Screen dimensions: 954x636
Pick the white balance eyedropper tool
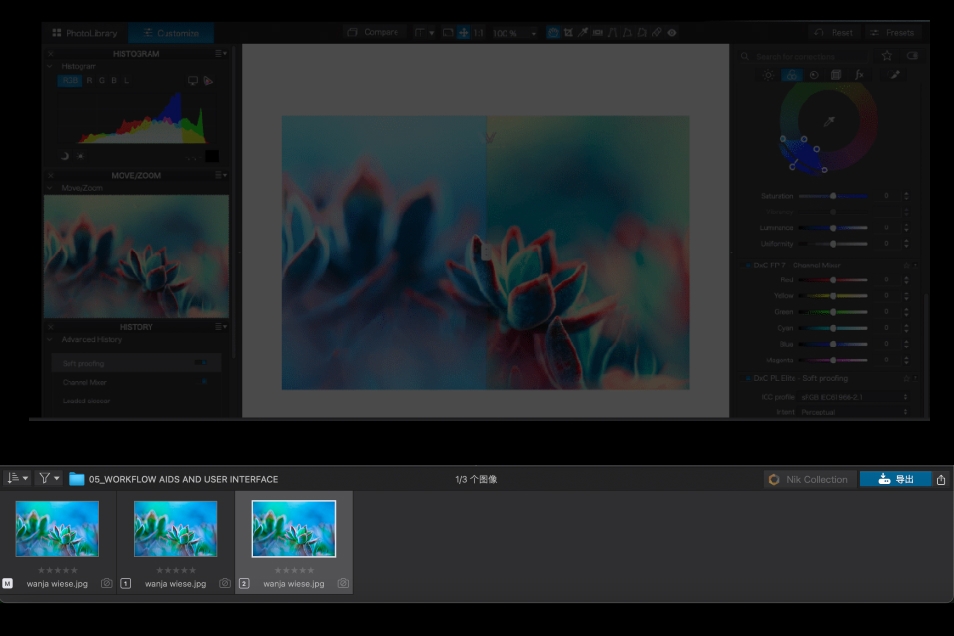click(583, 33)
